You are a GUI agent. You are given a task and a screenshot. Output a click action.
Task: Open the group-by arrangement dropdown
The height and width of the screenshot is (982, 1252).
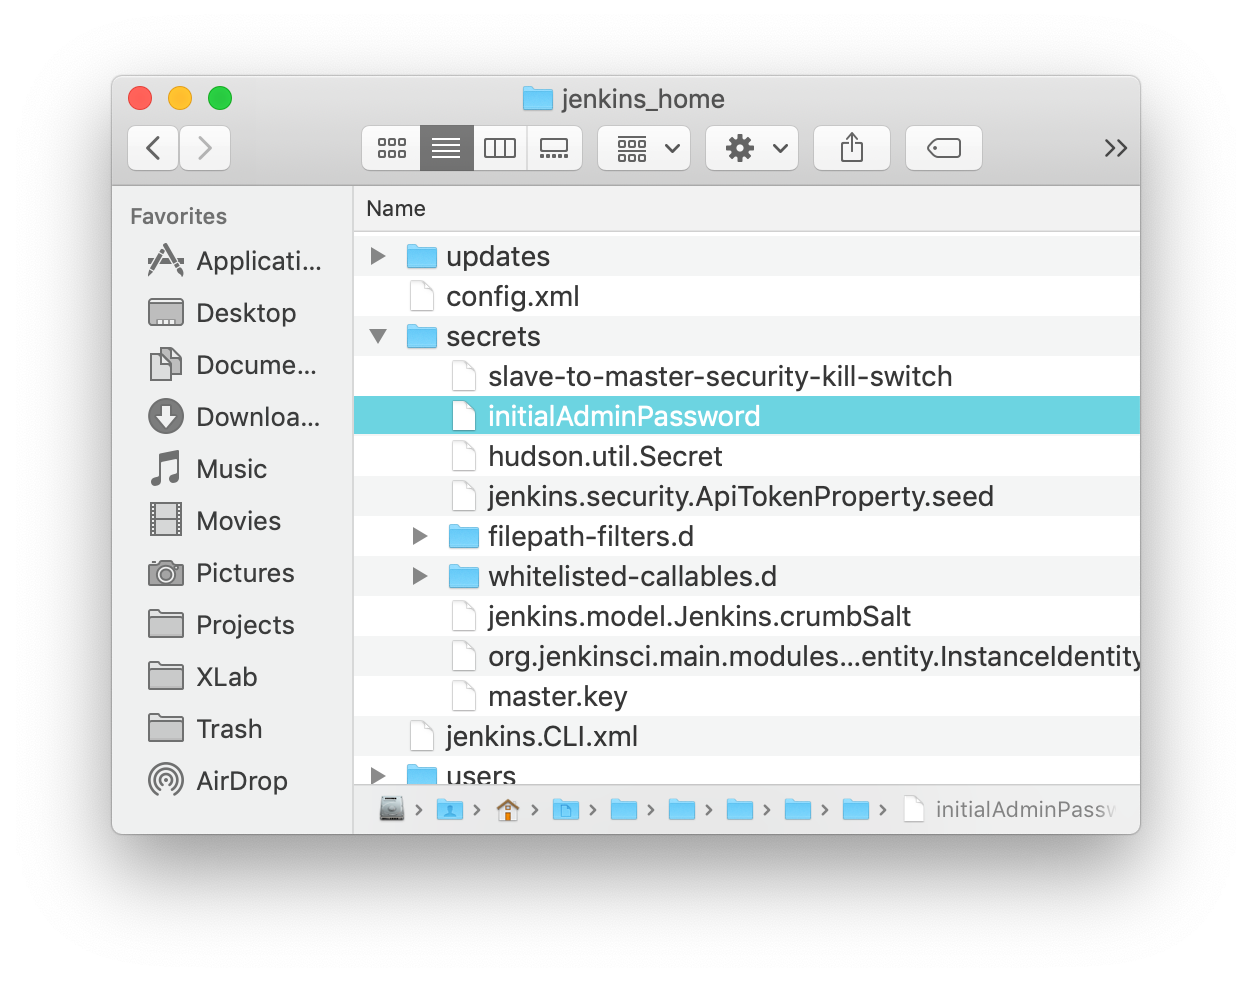pos(644,148)
